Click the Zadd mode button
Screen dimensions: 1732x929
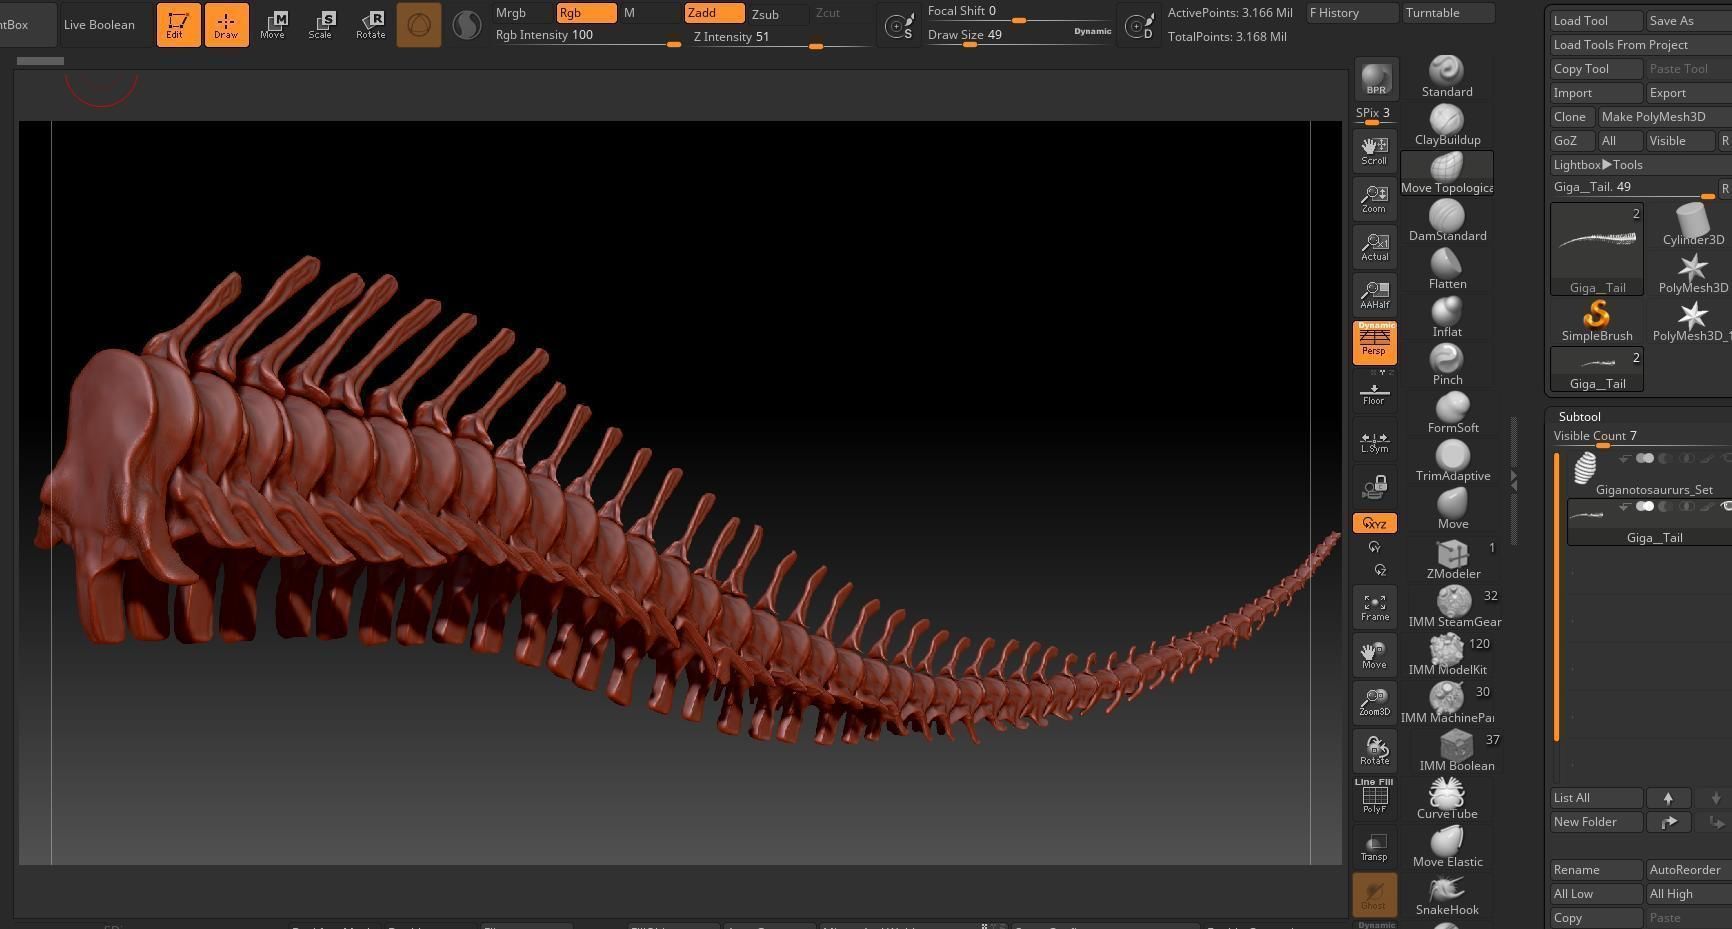(x=714, y=13)
